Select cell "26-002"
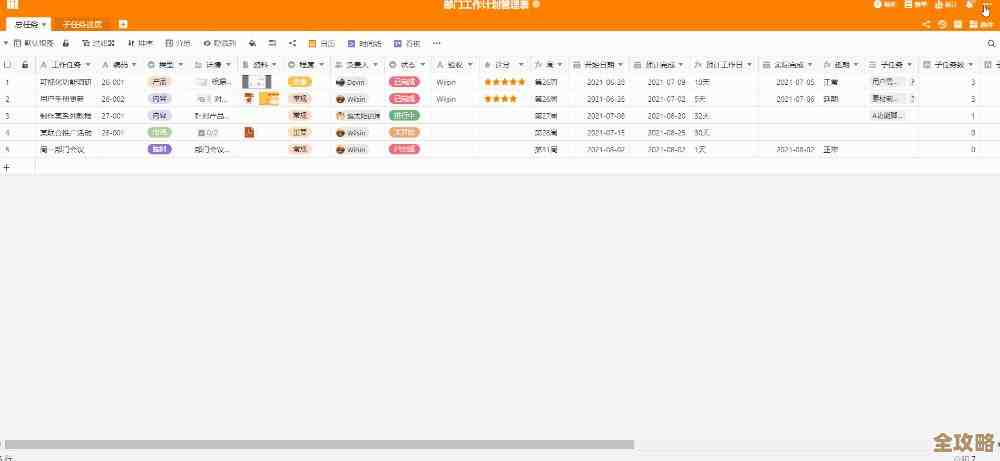The image size is (1000, 461). click(113, 99)
